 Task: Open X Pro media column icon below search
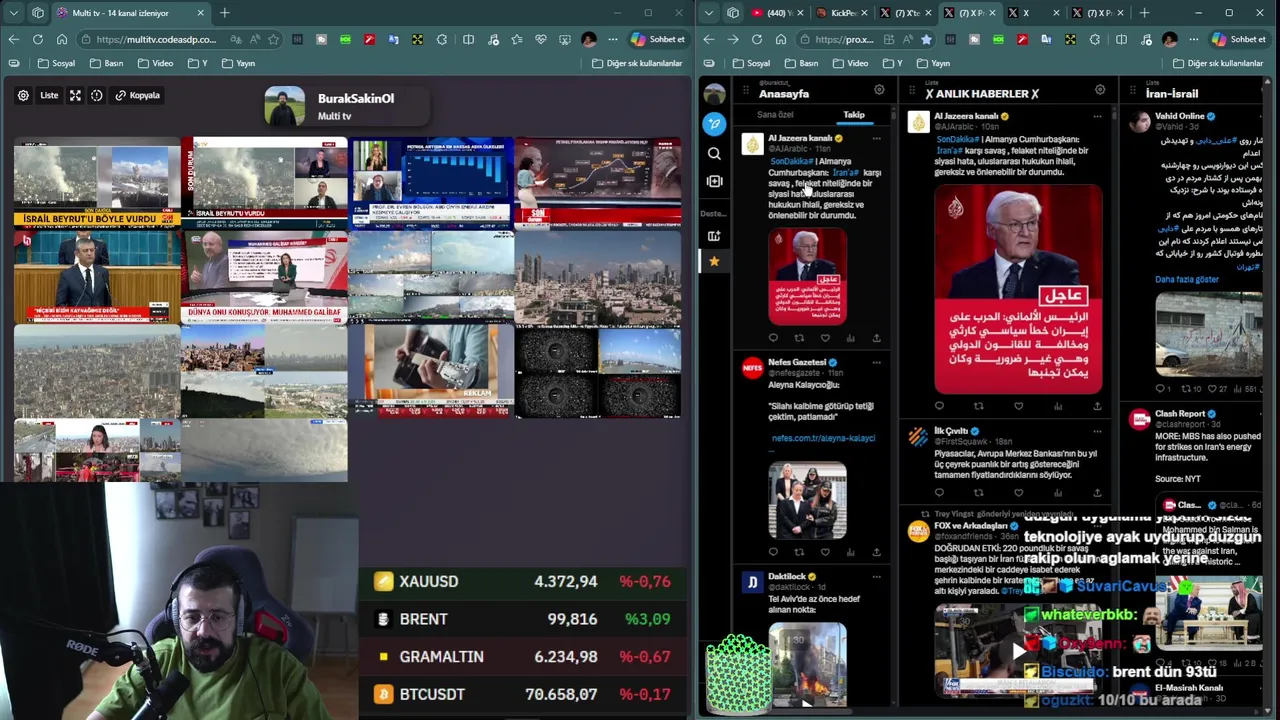(714, 181)
